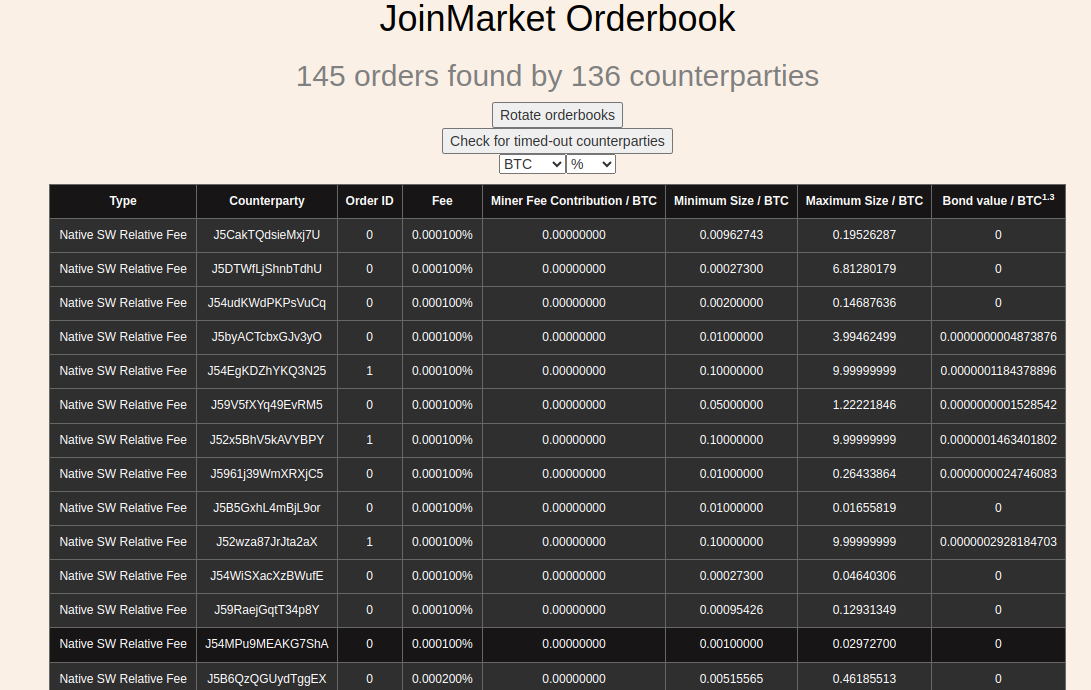
Task: Click maximum size 0.12931349
Action: [x=864, y=611]
